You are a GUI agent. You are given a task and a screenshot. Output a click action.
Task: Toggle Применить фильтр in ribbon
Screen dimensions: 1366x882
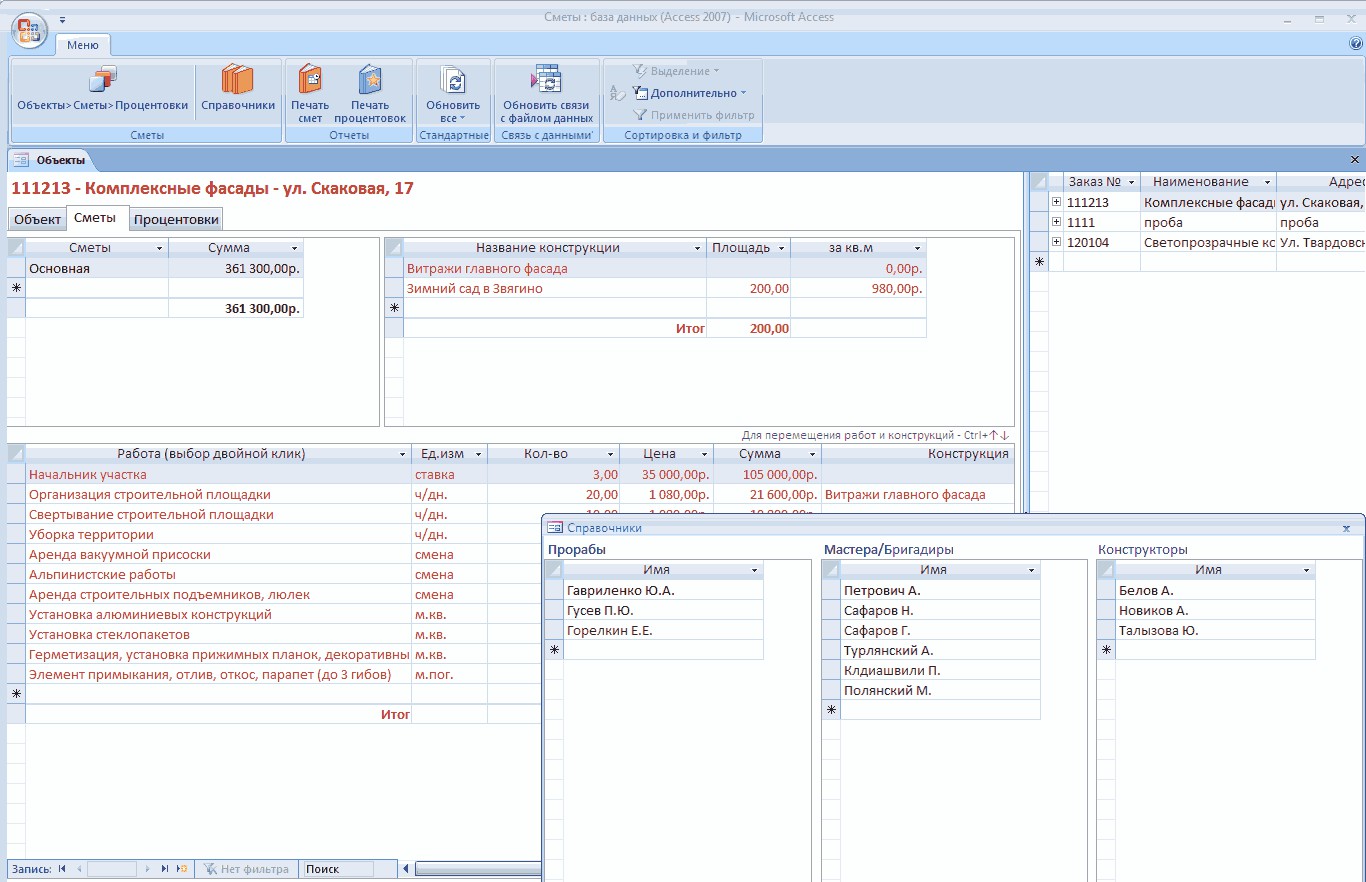pyautogui.click(x=693, y=115)
